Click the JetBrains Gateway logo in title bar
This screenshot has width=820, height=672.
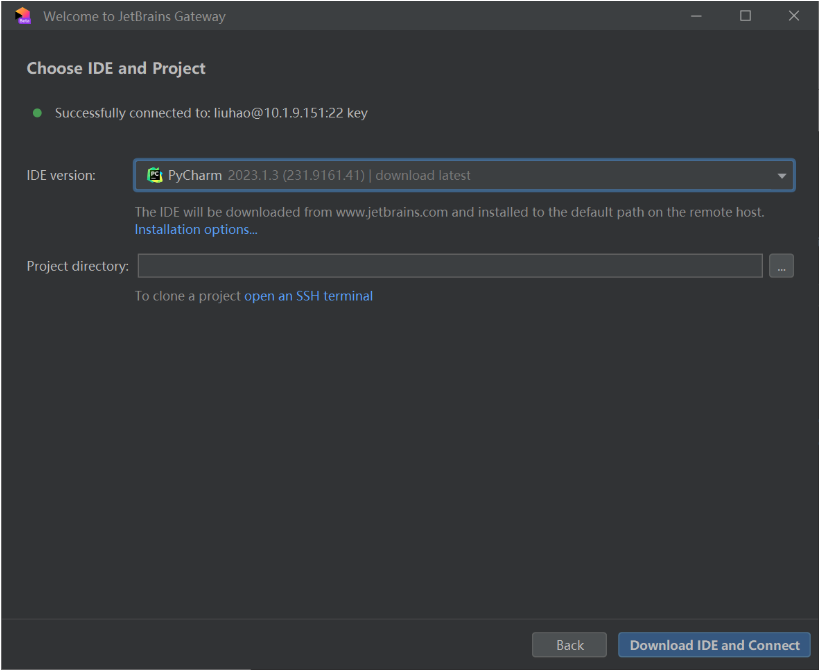[x=22, y=16]
